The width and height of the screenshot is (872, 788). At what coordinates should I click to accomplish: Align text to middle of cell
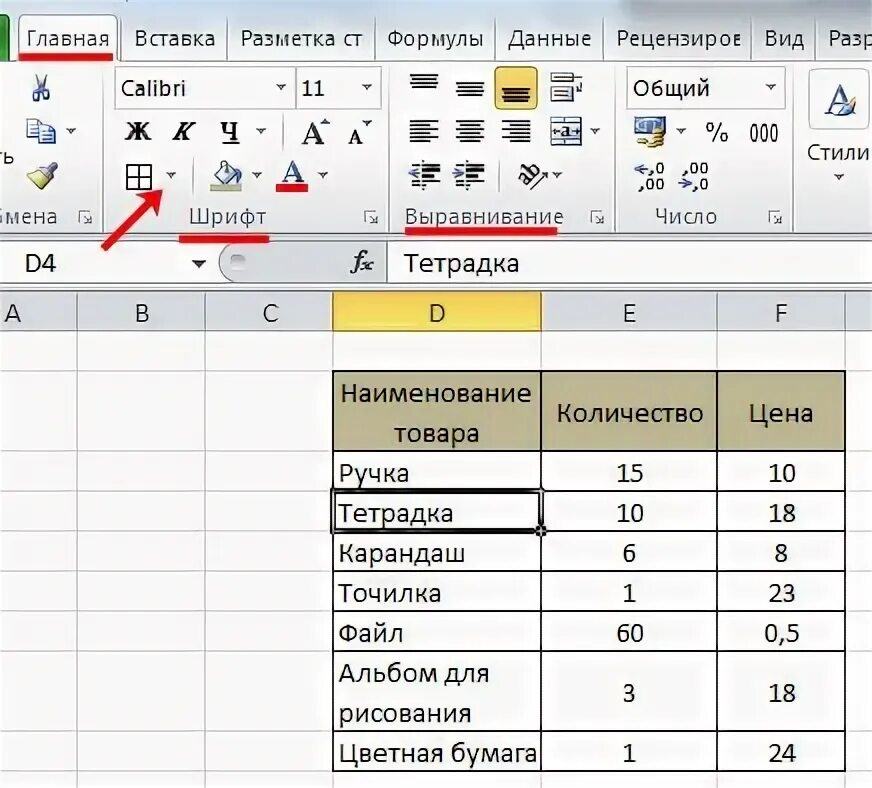(470, 88)
